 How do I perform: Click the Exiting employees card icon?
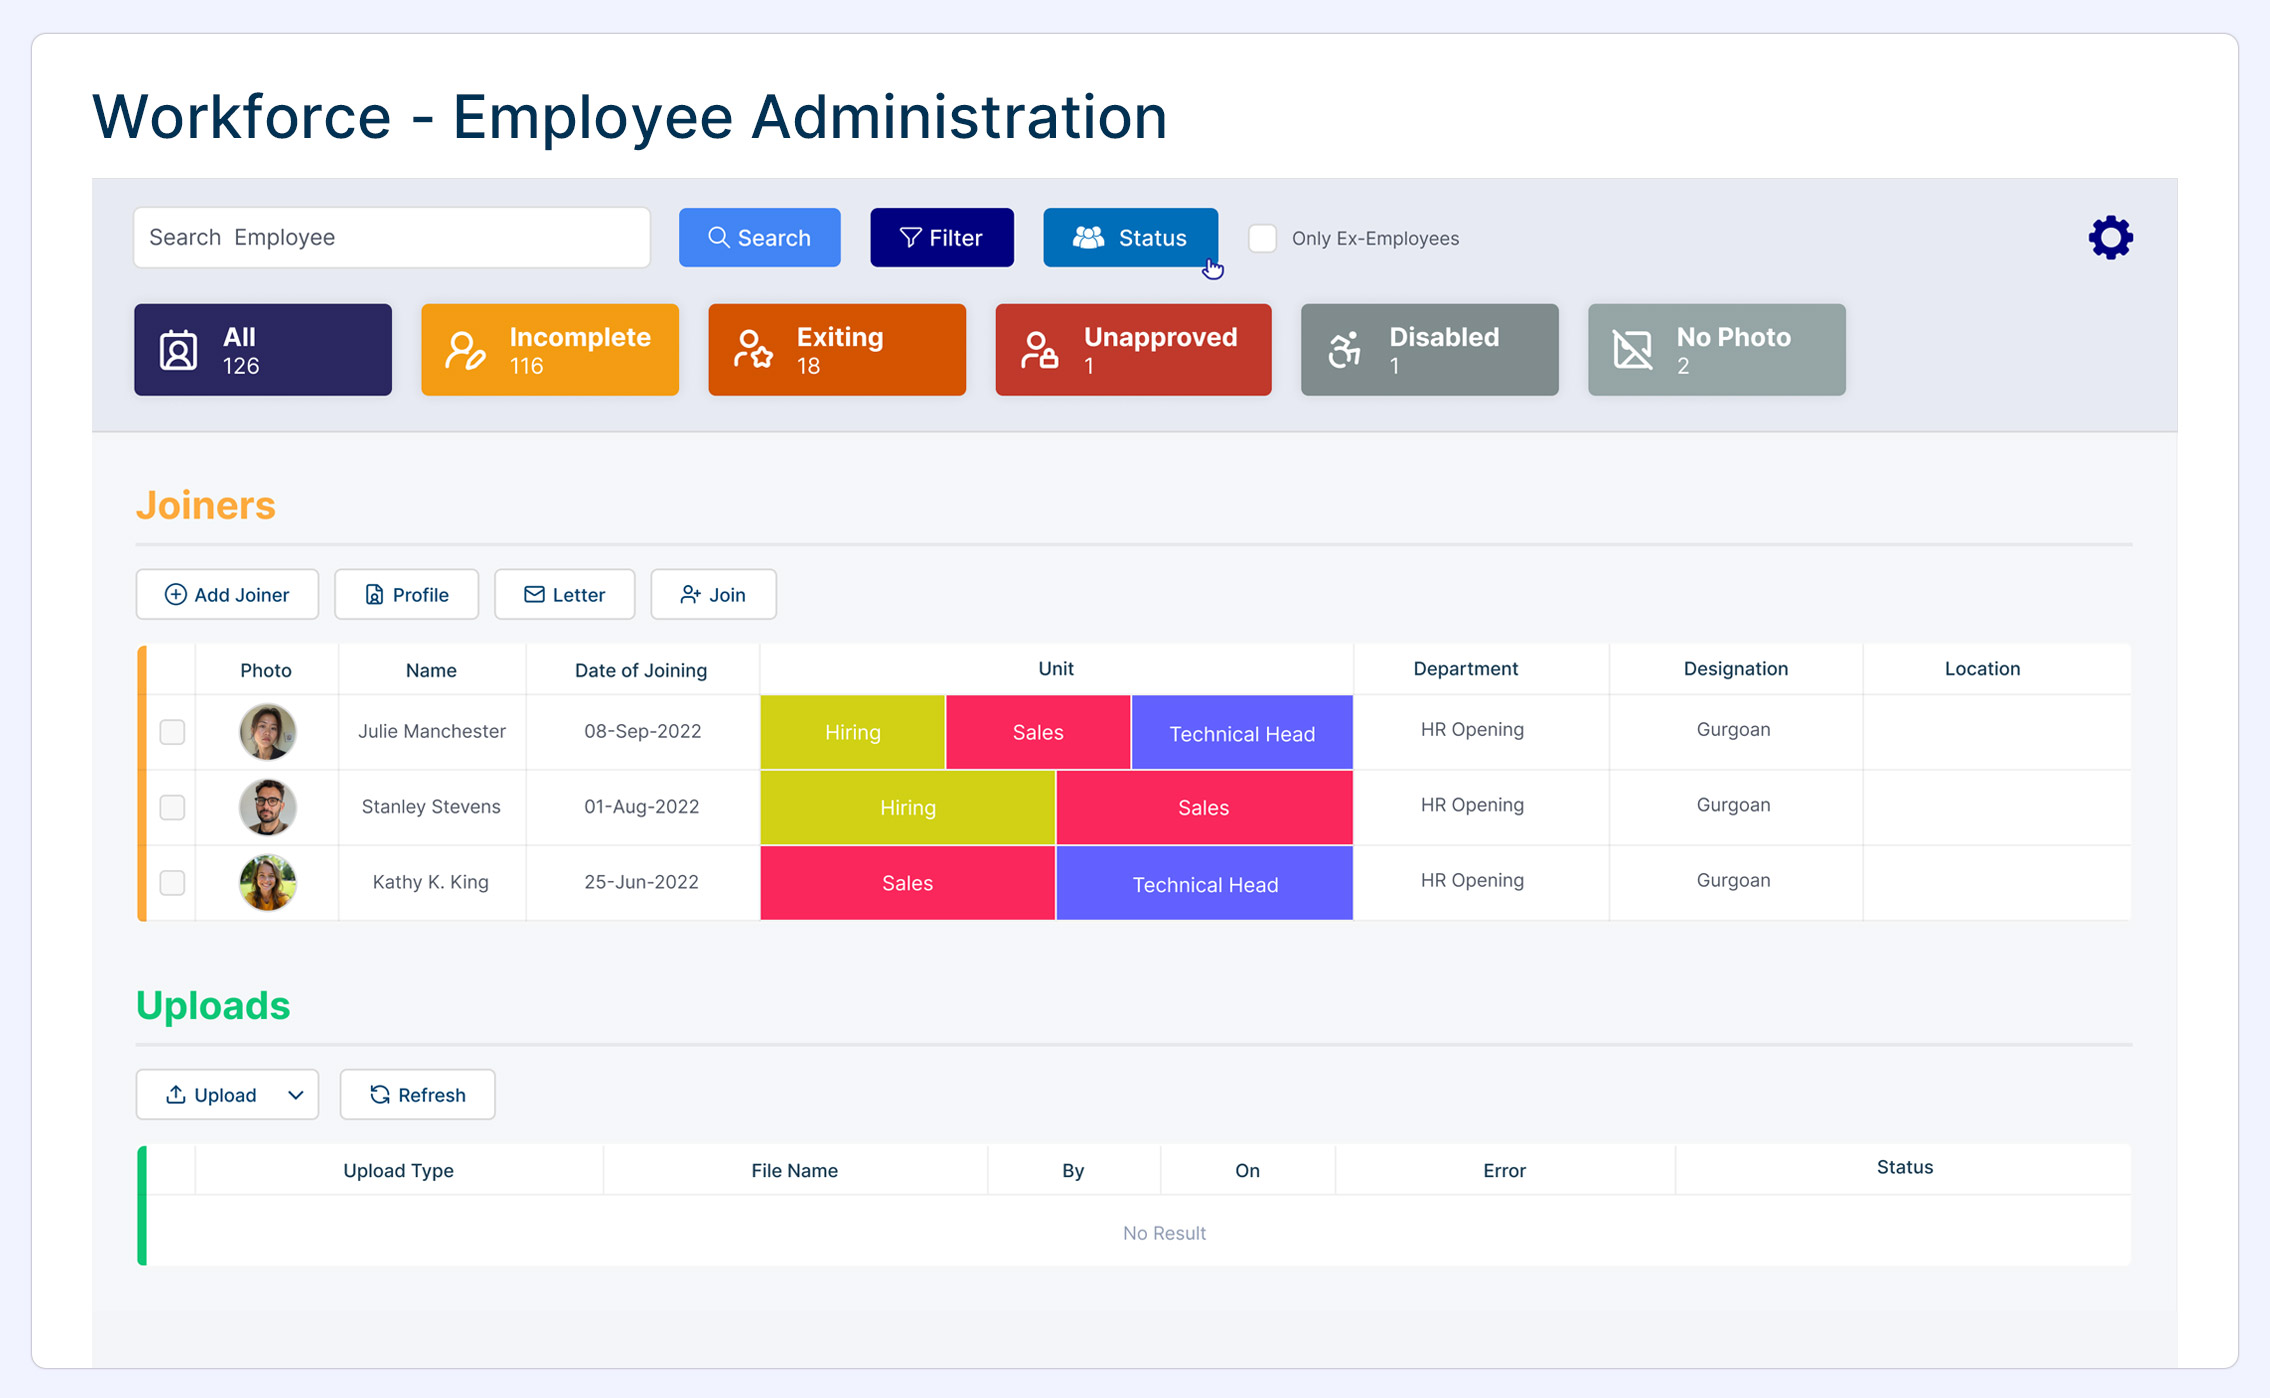tap(753, 351)
